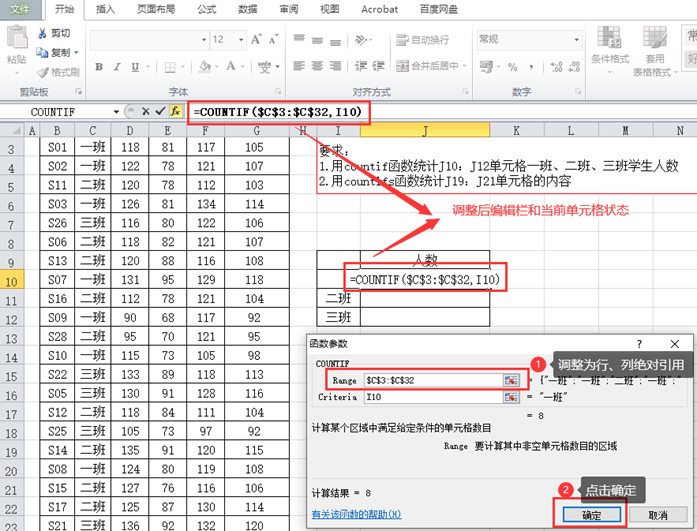The height and width of the screenshot is (531, 697).
Task: Switch to the 页面布局 tab
Action: pyautogui.click(x=156, y=9)
